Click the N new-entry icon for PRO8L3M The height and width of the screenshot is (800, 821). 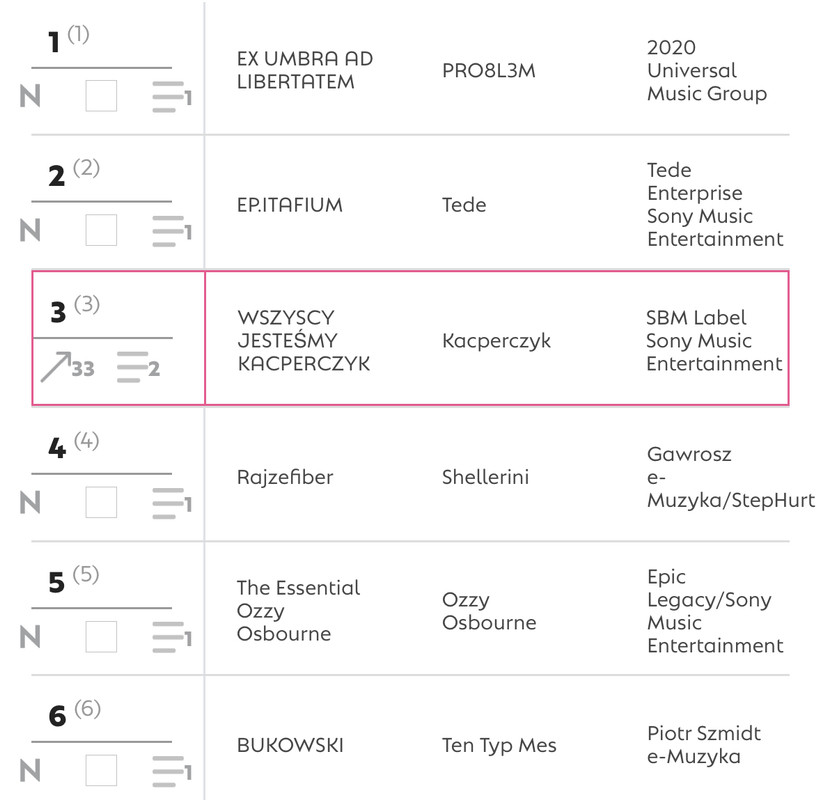pyautogui.click(x=30, y=96)
